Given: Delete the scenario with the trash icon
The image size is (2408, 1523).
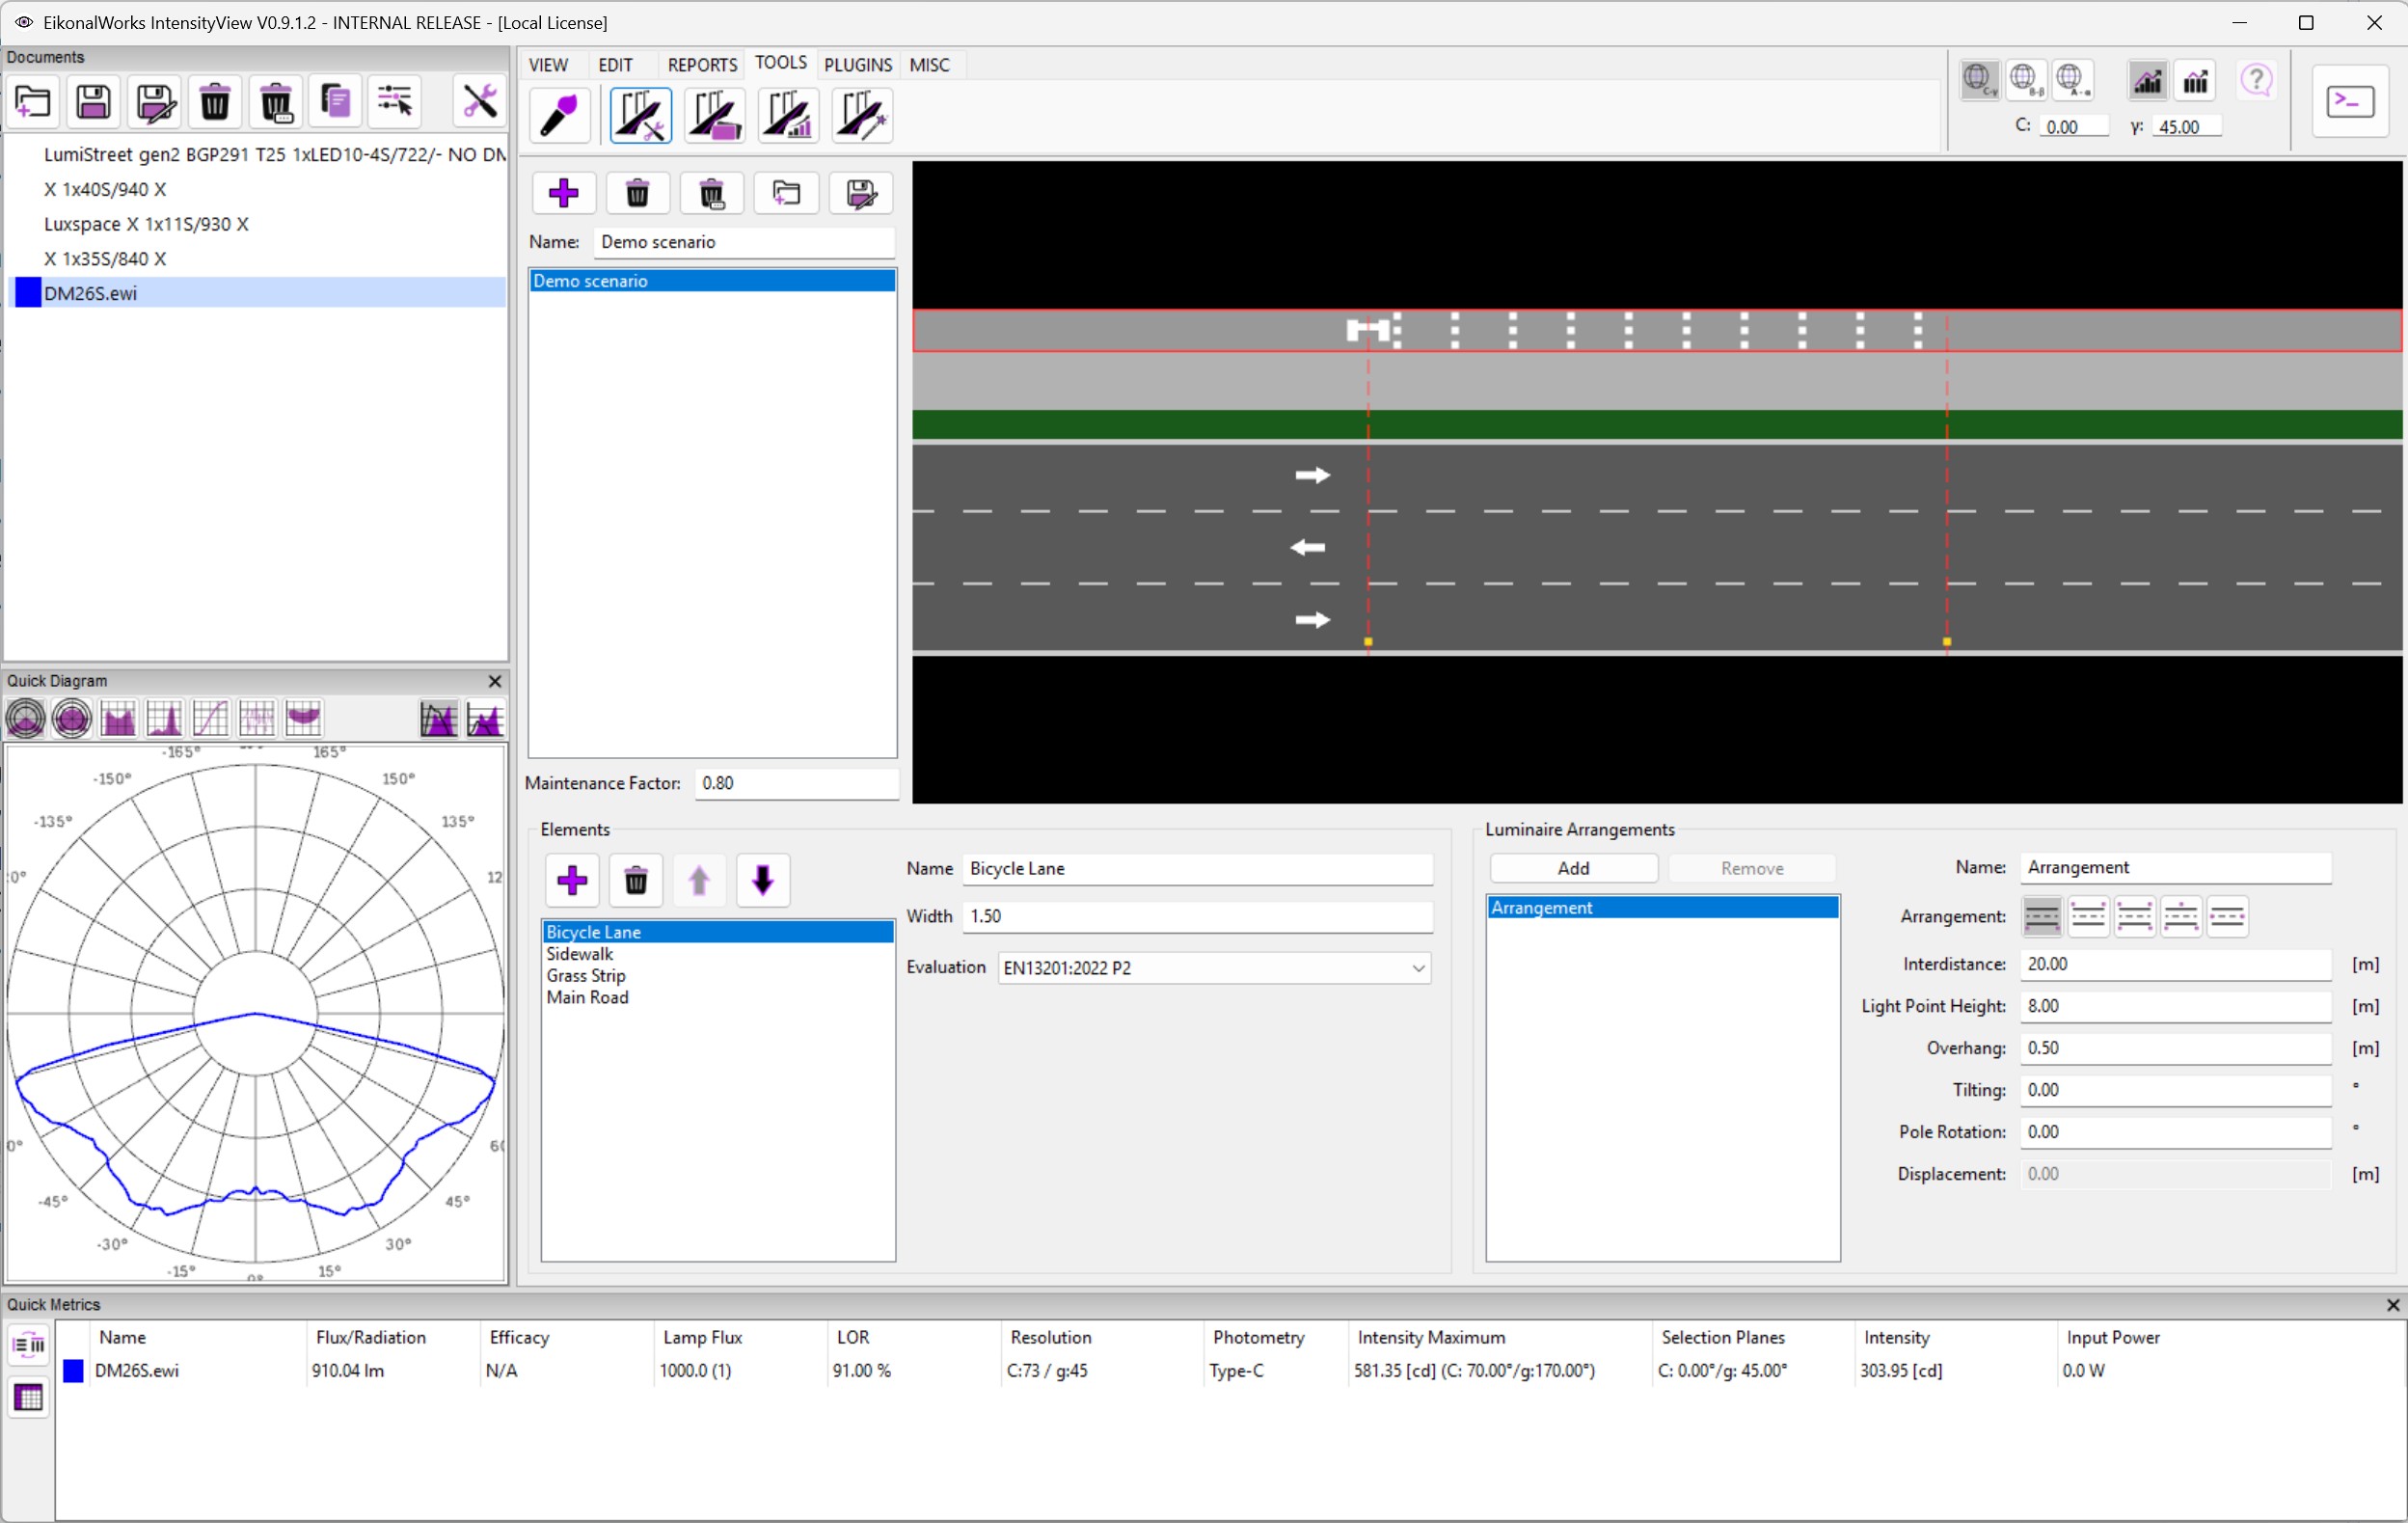Looking at the screenshot, I should point(638,193).
